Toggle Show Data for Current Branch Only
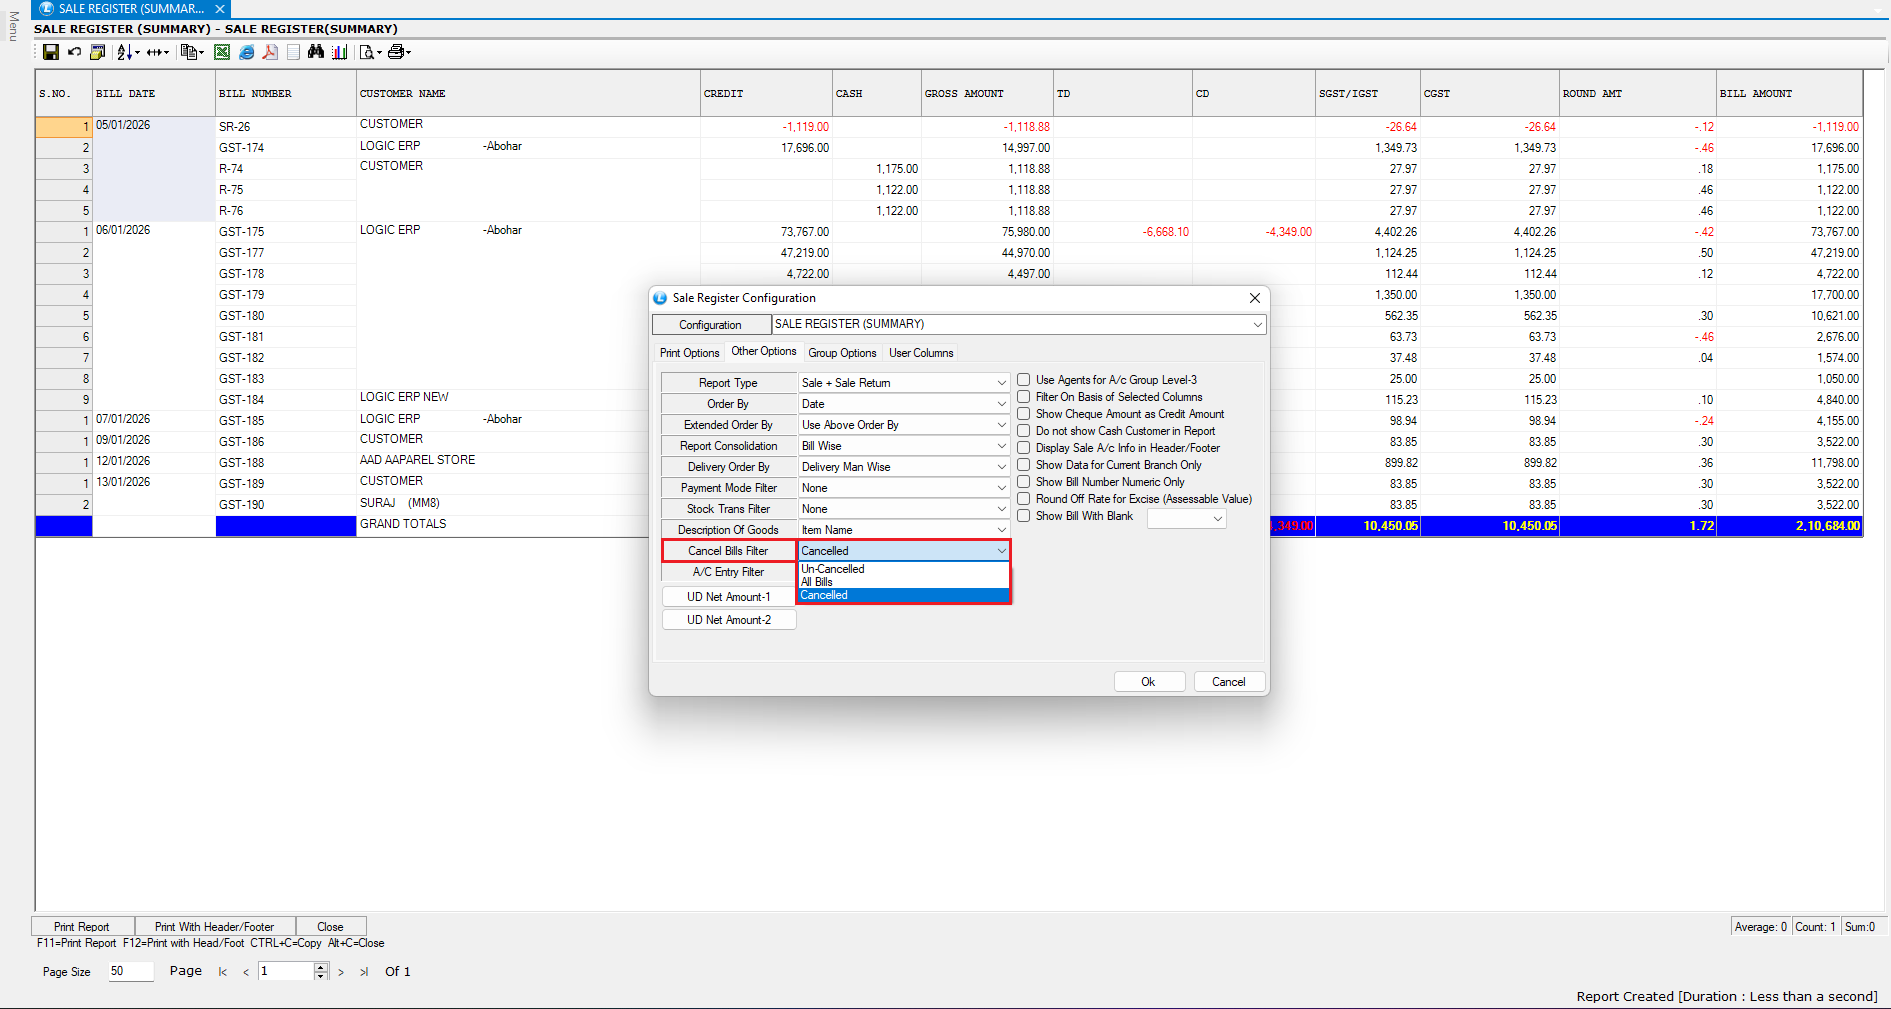 pos(1024,465)
